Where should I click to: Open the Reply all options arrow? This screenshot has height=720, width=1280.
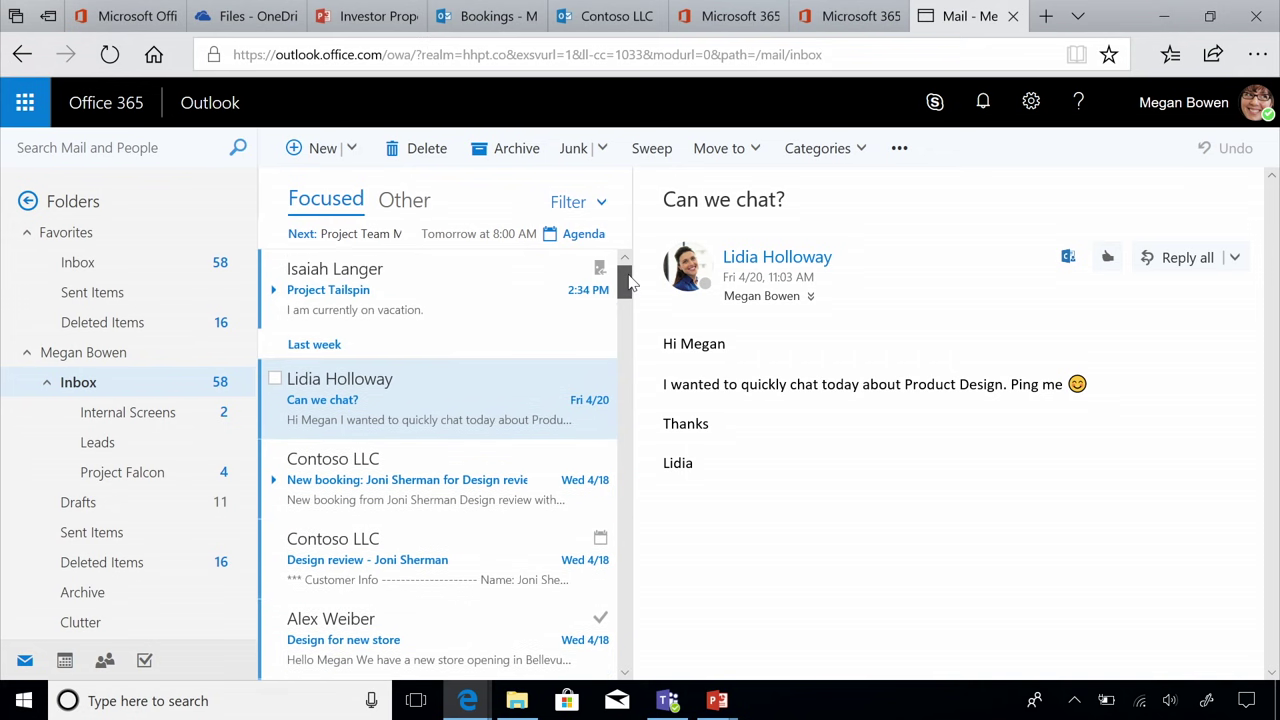tap(1235, 257)
